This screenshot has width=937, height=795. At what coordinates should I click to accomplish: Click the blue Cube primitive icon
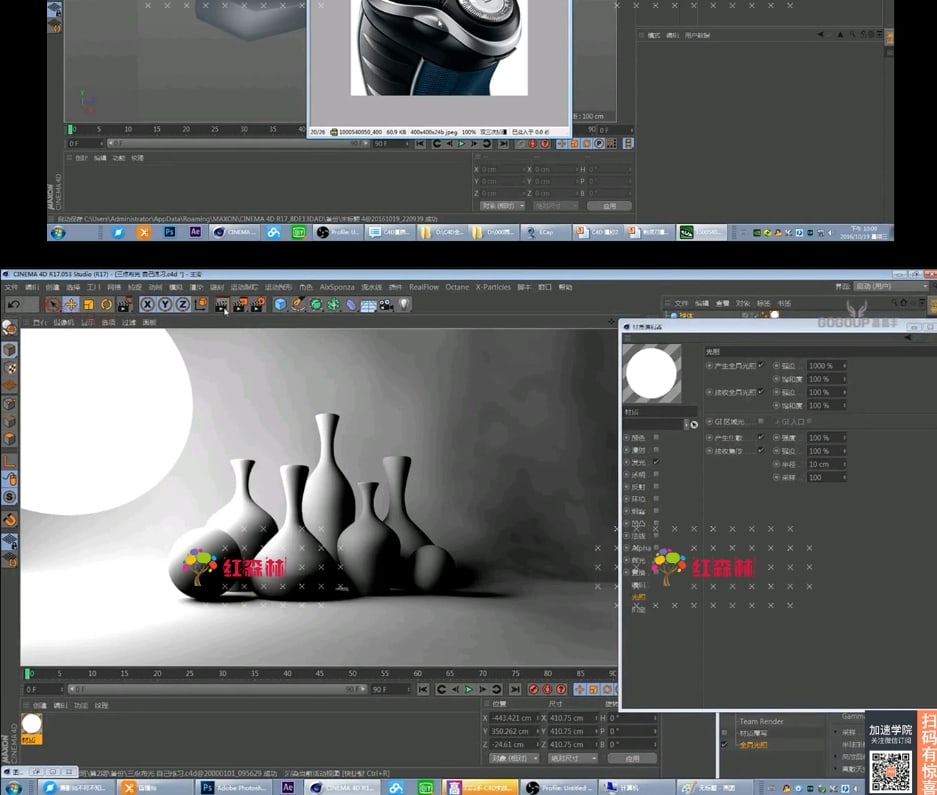(x=280, y=304)
